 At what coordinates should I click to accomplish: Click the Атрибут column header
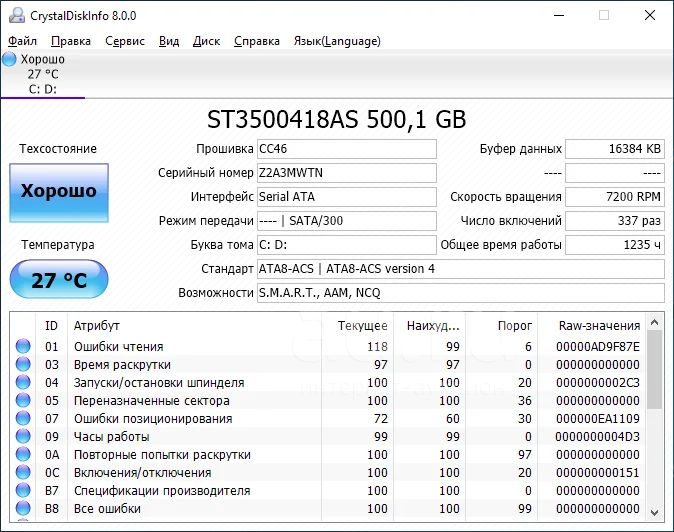point(194,326)
